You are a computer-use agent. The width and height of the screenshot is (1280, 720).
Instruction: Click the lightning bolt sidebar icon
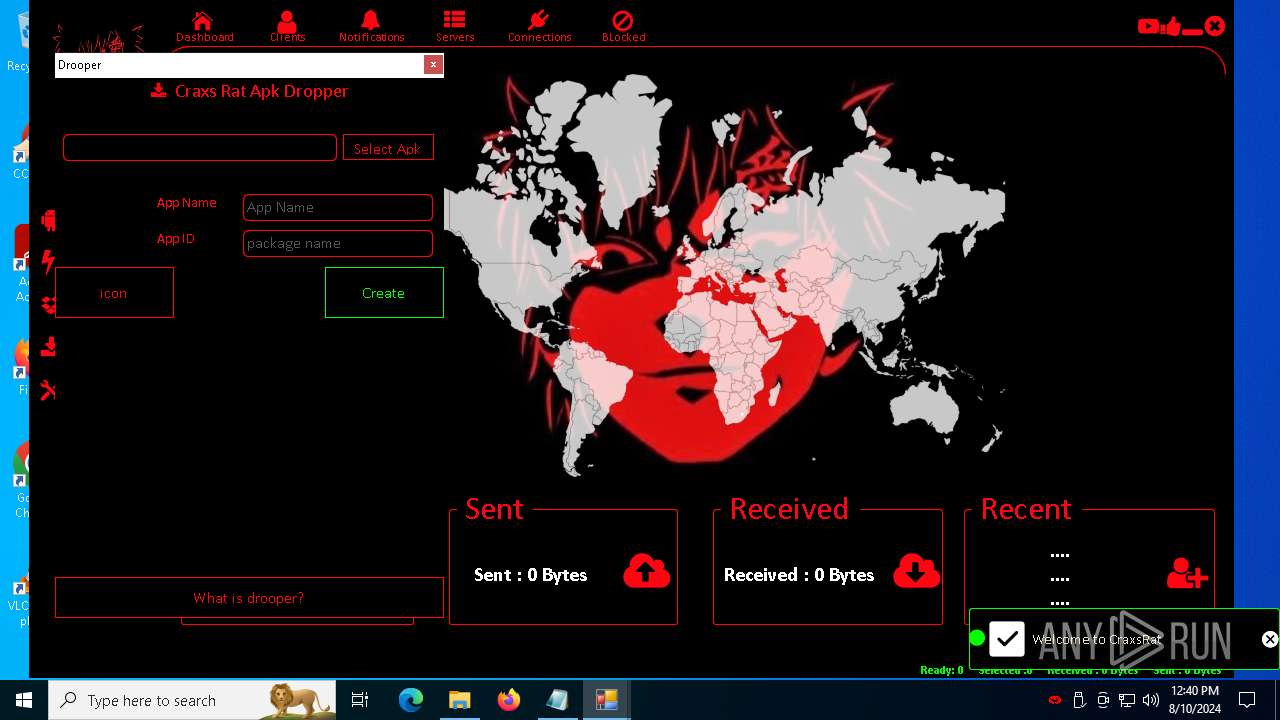pos(48,262)
